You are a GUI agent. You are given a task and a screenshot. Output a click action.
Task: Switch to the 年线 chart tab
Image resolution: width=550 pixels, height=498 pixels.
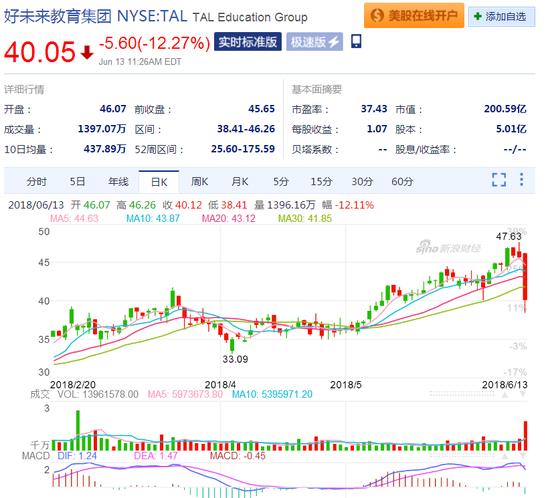click(x=118, y=182)
